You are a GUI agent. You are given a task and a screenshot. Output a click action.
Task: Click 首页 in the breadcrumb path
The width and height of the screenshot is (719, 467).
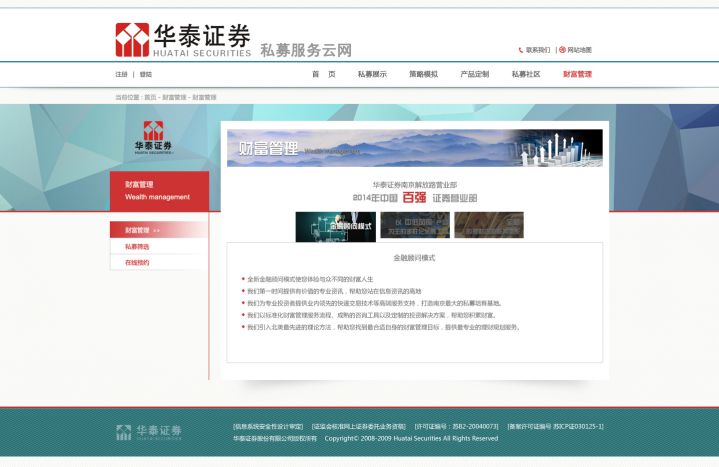click(150, 97)
